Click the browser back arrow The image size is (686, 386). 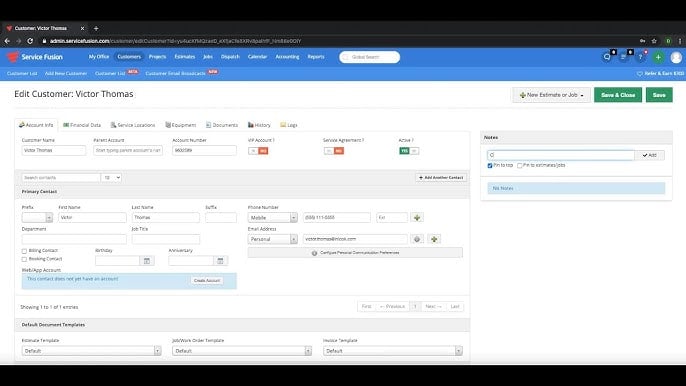tap(7, 41)
